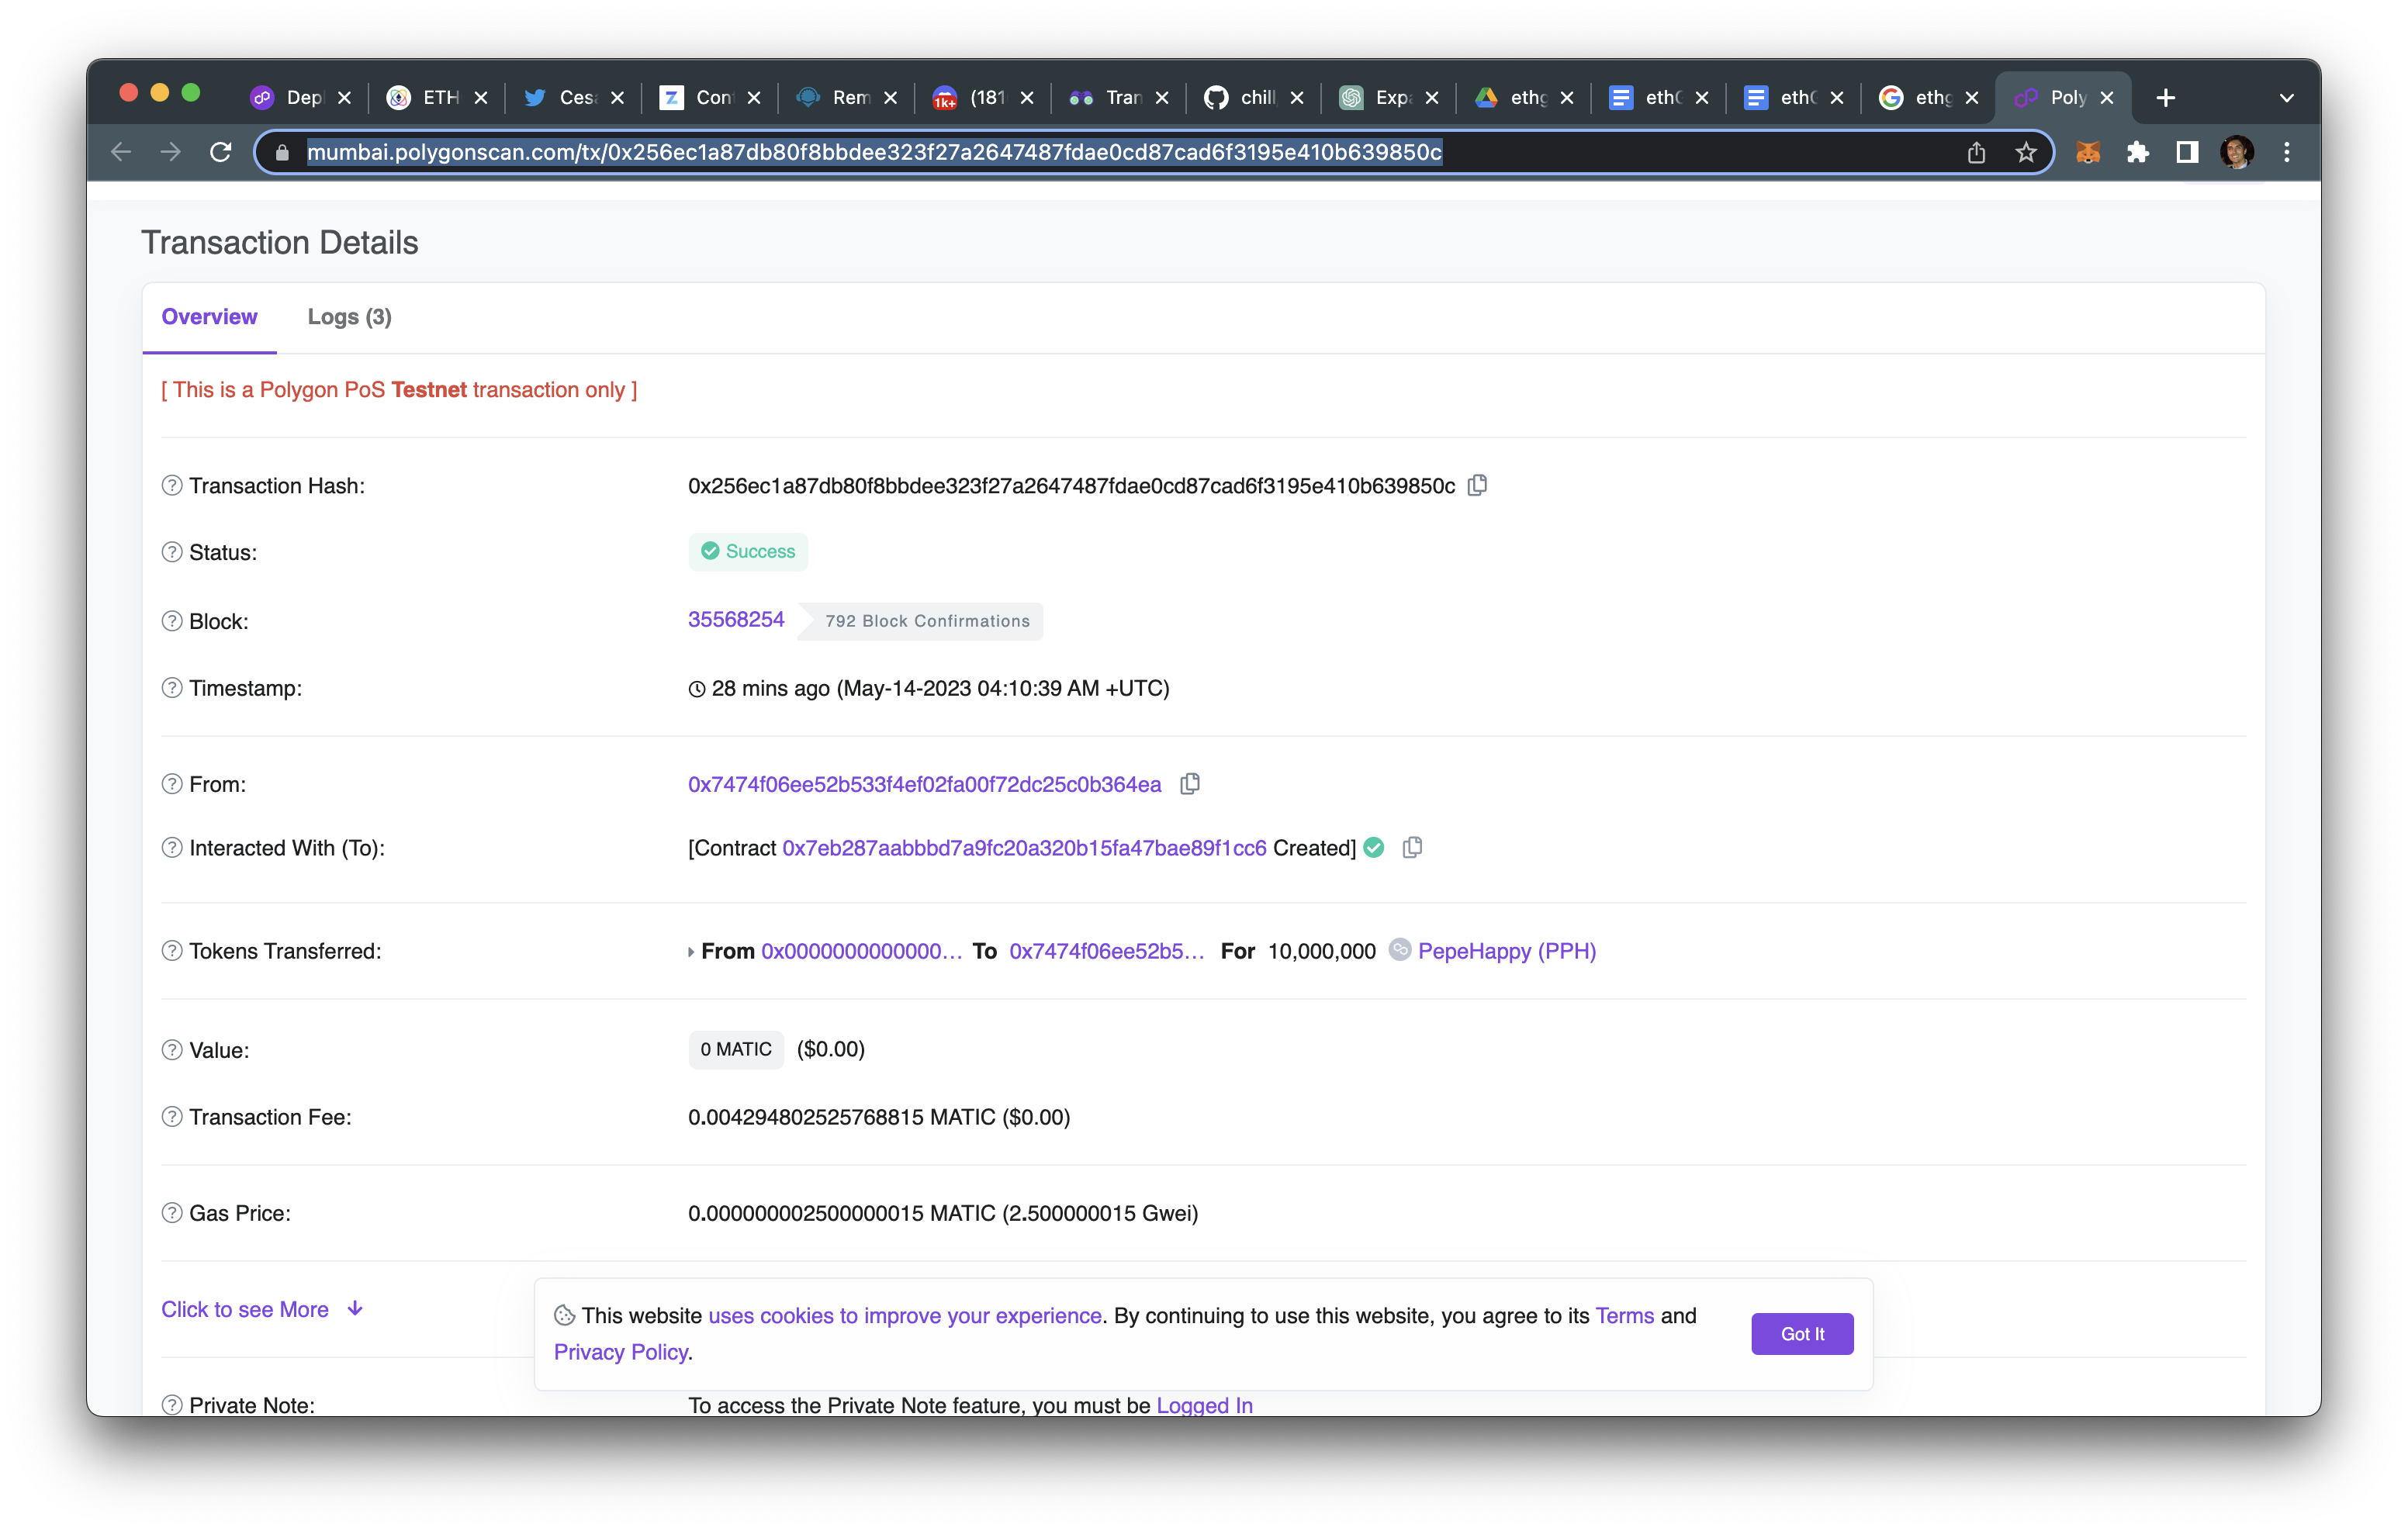Click the PepeHappy PPH token icon

(1400, 951)
